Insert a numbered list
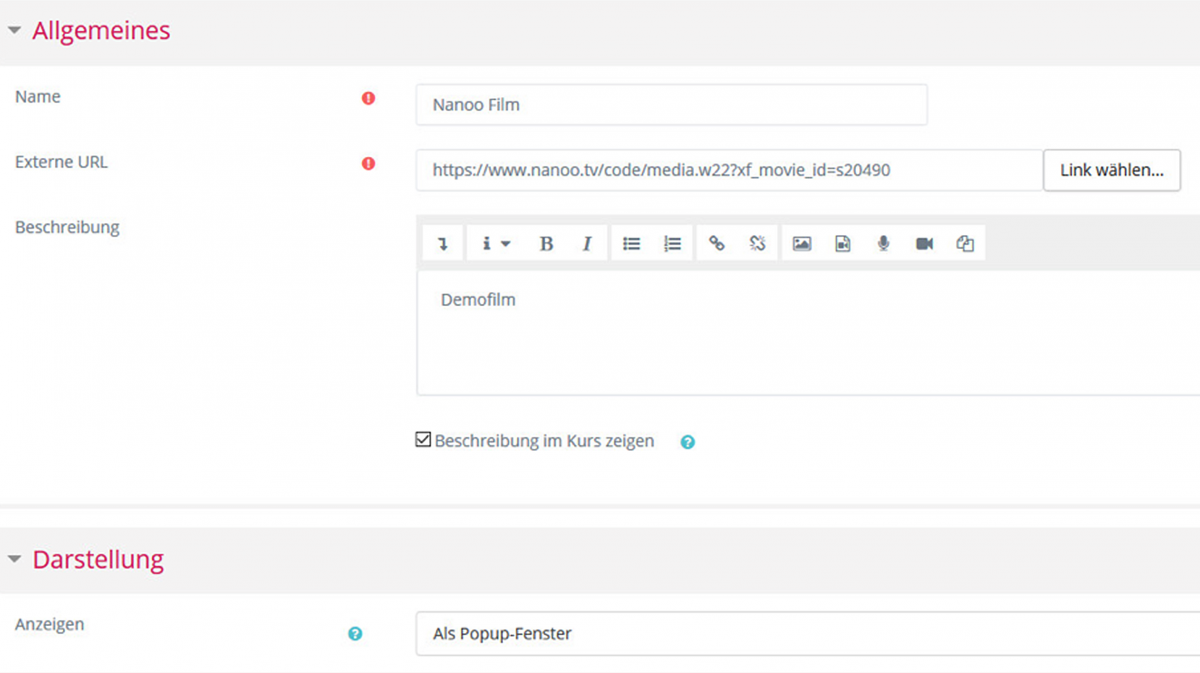The width and height of the screenshot is (1200, 673). [672, 243]
